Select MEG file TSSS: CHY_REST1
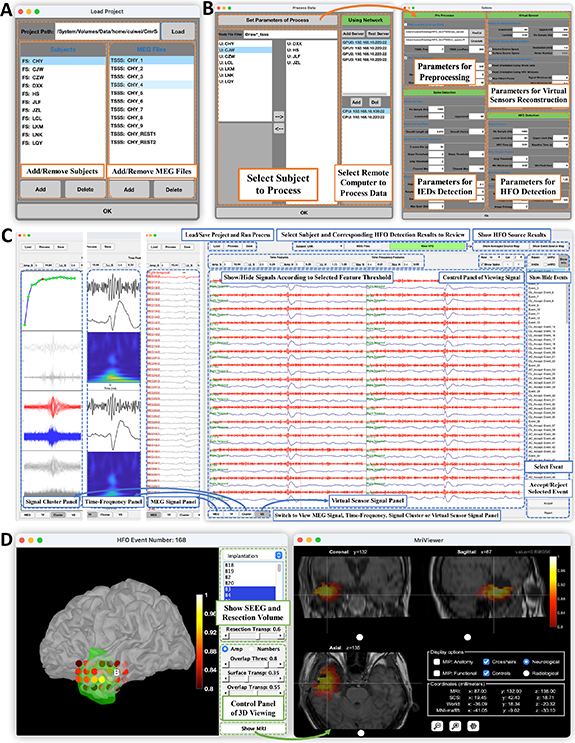This screenshot has height=743, width=575. [152, 134]
